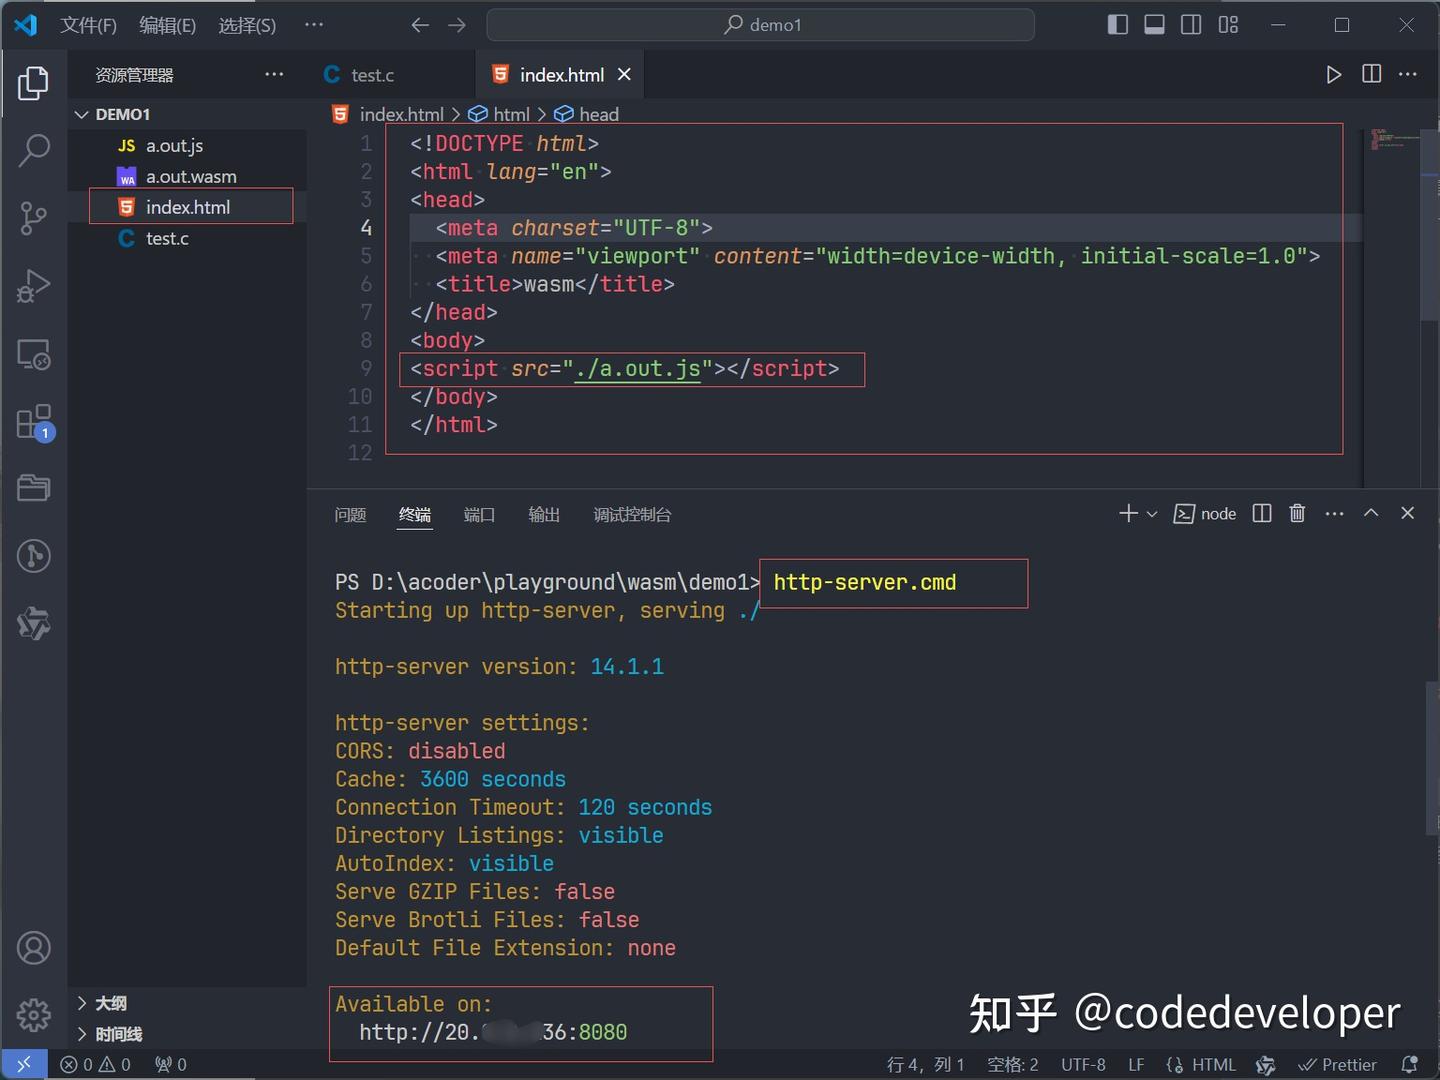Open the 编辑(E) menu
The height and width of the screenshot is (1080, 1440).
click(168, 25)
